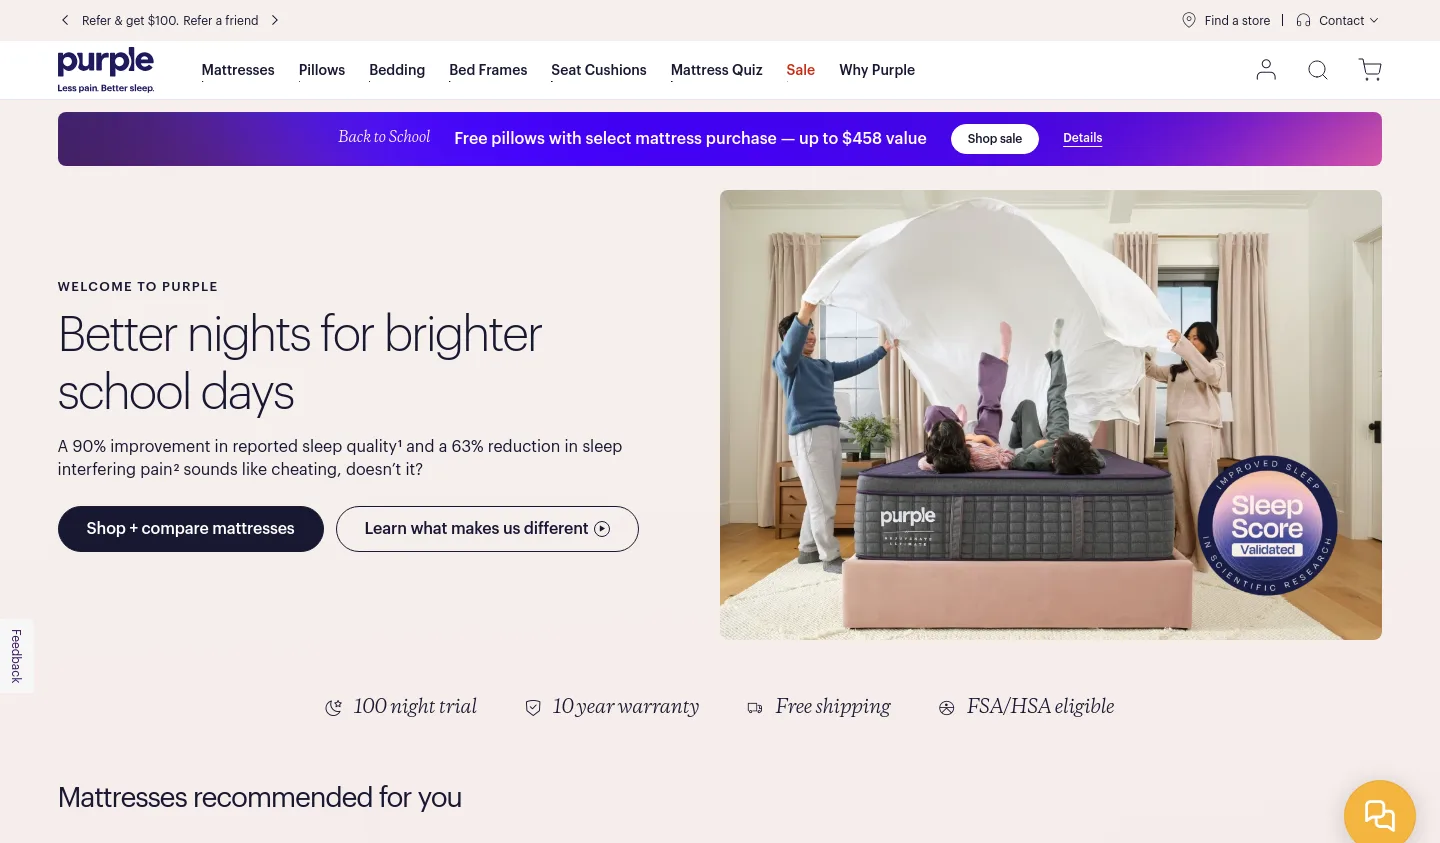Open the Find a store link
The width and height of the screenshot is (1440, 843).
click(1237, 20)
